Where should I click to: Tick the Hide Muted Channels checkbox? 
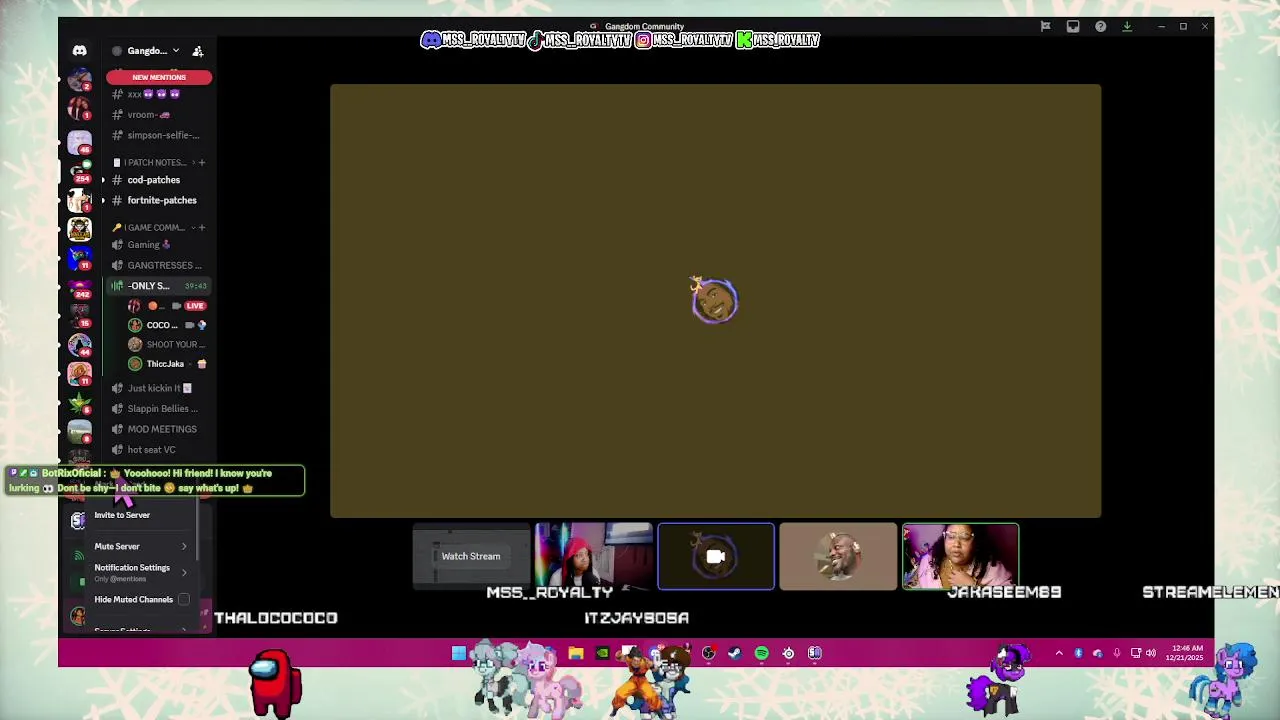[x=184, y=599]
